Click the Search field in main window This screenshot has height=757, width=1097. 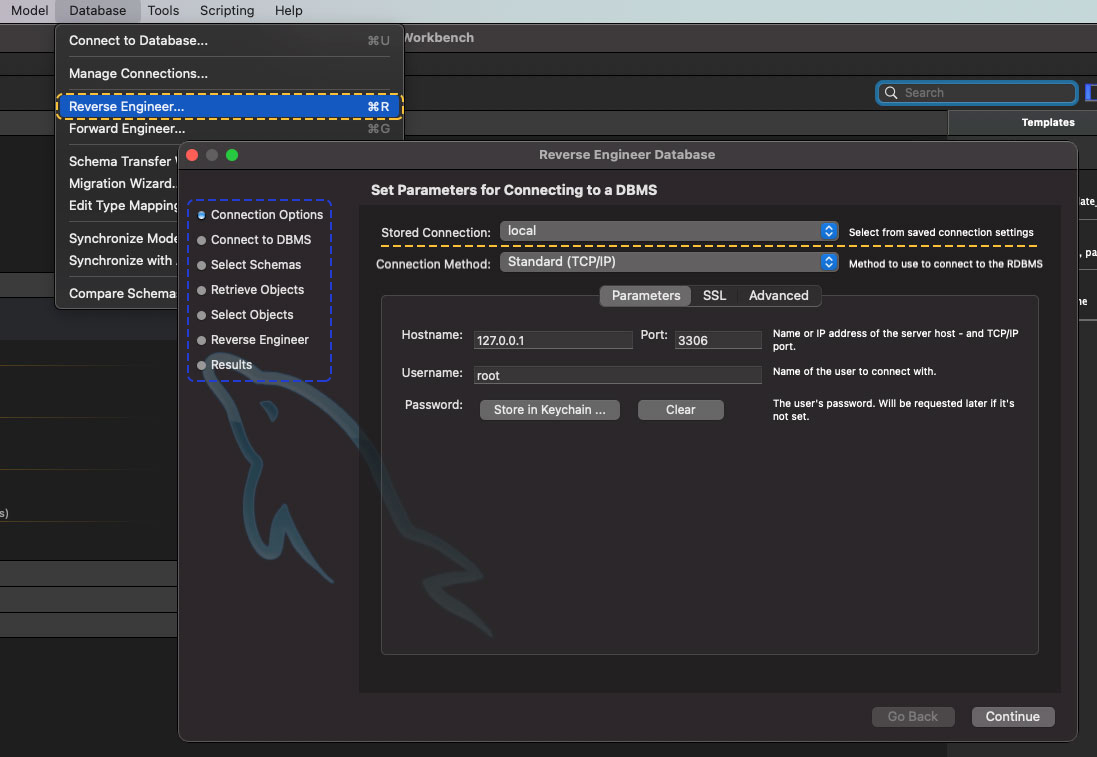coord(977,93)
